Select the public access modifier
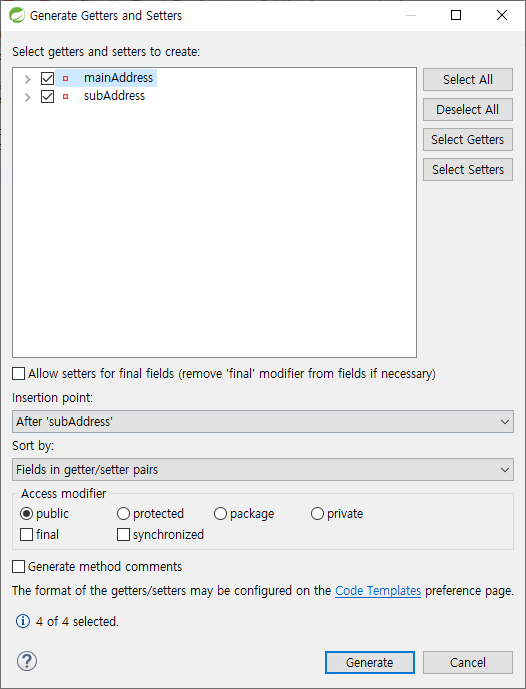The height and width of the screenshot is (689, 526). point(27,513)
